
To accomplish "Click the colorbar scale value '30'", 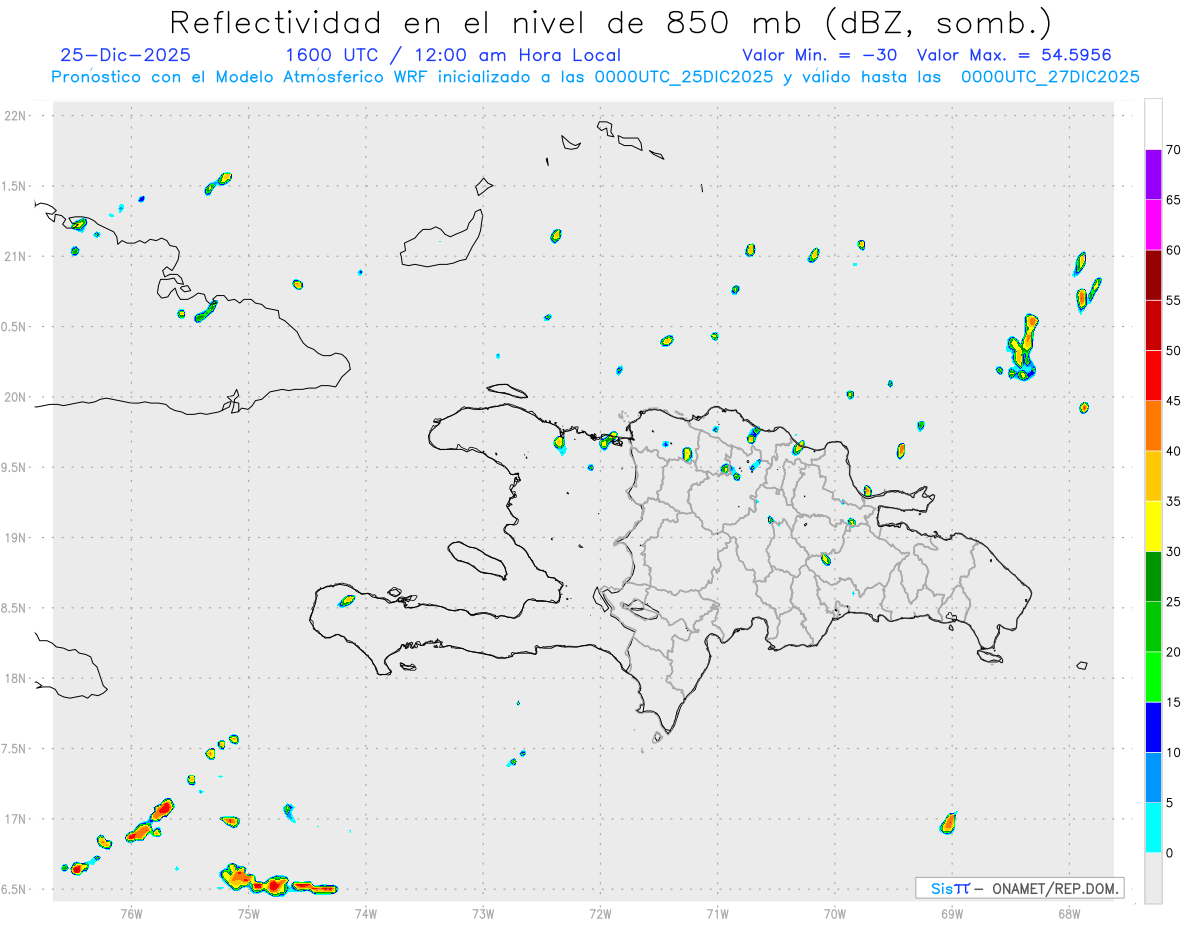I will 1174,552.
